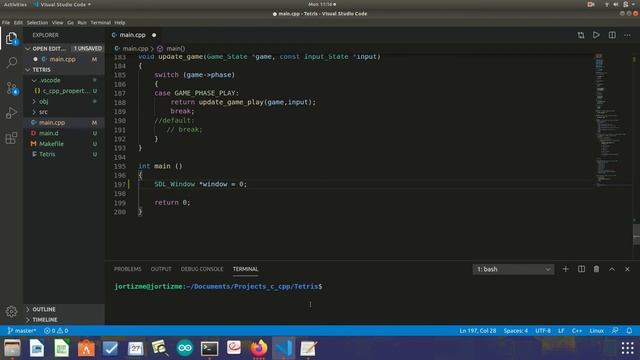
Task: Select main.cpp under Open Editors
Action: 64,59
